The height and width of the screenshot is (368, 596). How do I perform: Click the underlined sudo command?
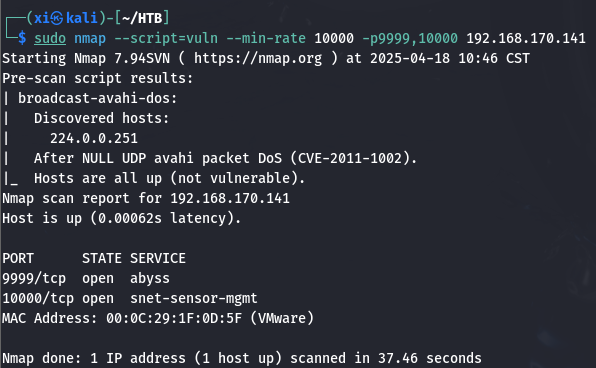pyautogui.click(x=50, y=38)
